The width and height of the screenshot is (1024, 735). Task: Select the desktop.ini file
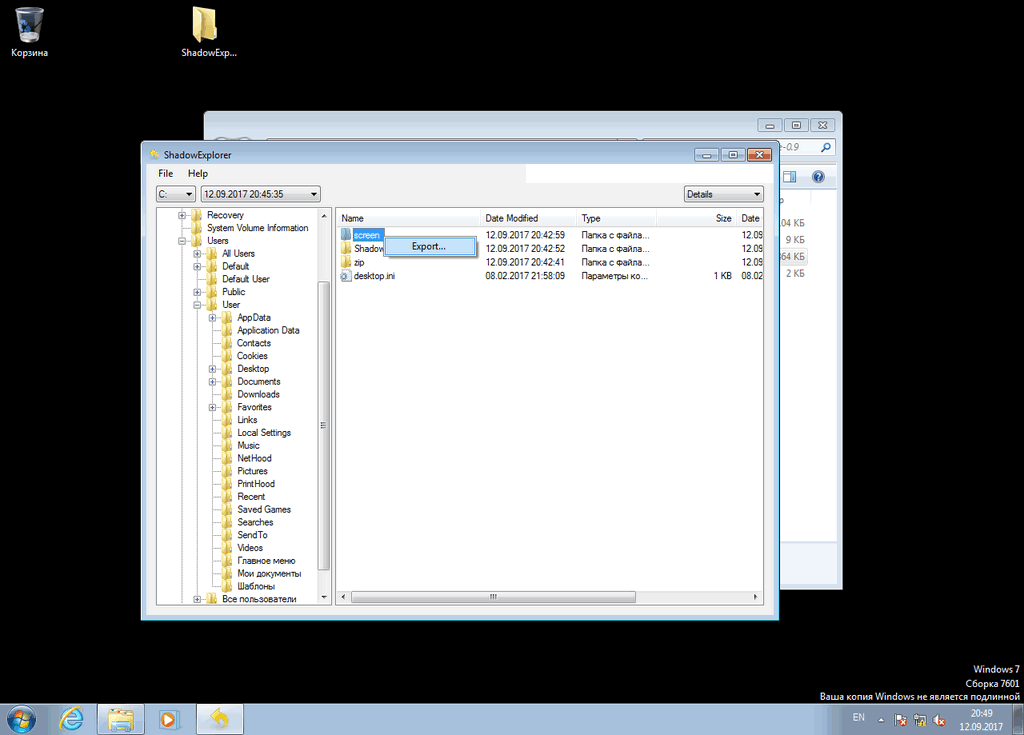click(374, 276)
